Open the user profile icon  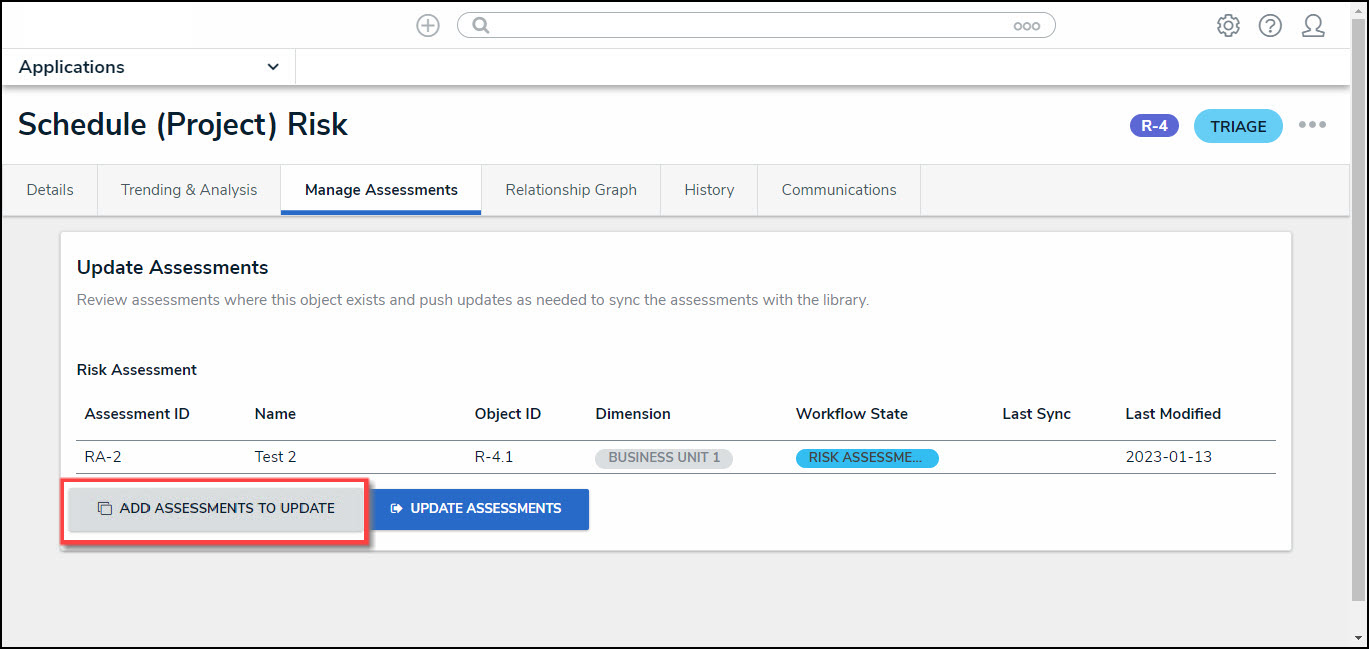point(1313,26)
